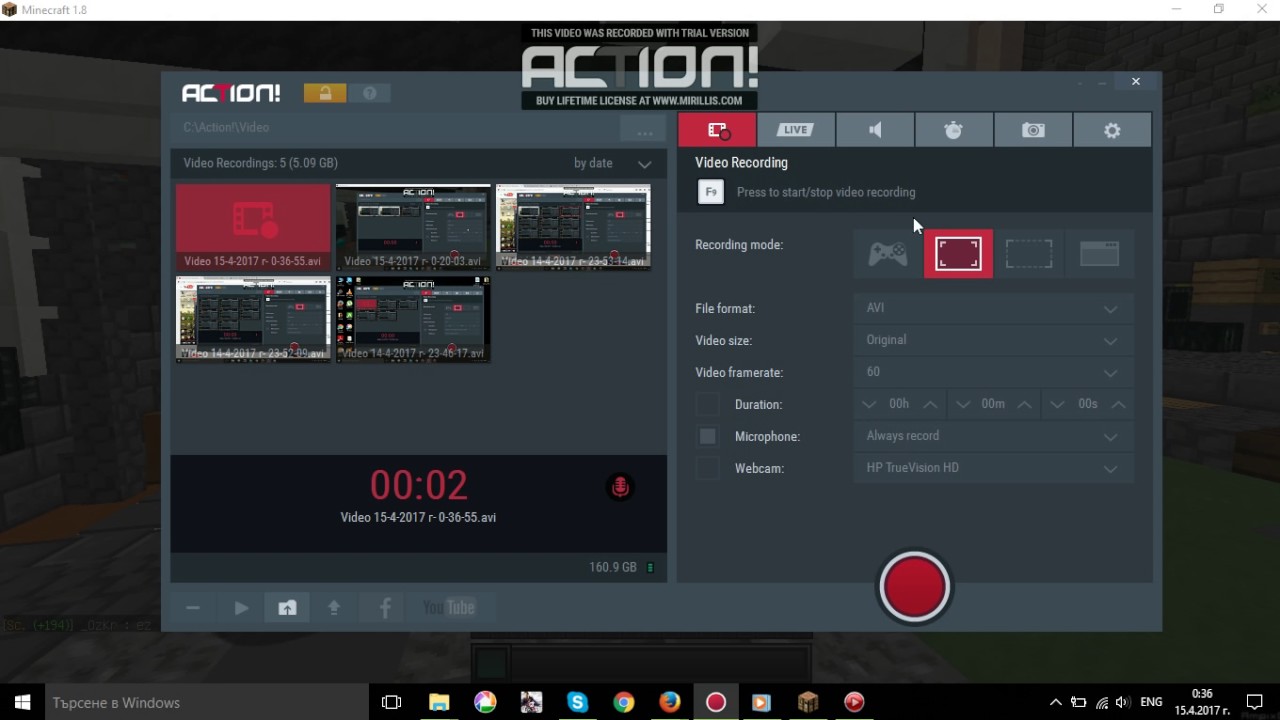Open the sort by date dropdown
The height and width of the screenshot is (720, 1280).
click(x=613, y=163)
